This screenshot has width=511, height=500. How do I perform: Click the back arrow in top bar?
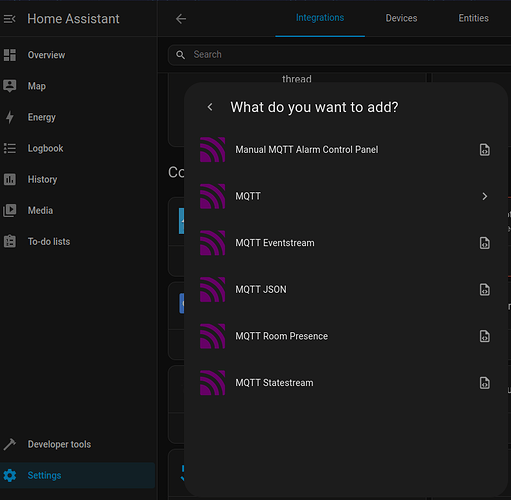[x=181, y=19]
